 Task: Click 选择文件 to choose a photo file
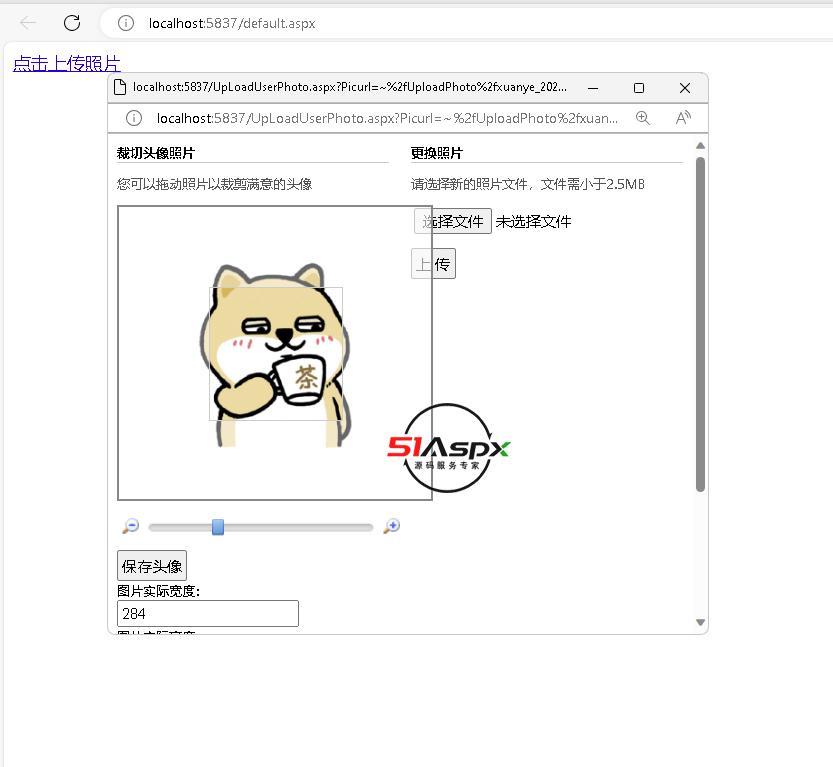[453, 221]
